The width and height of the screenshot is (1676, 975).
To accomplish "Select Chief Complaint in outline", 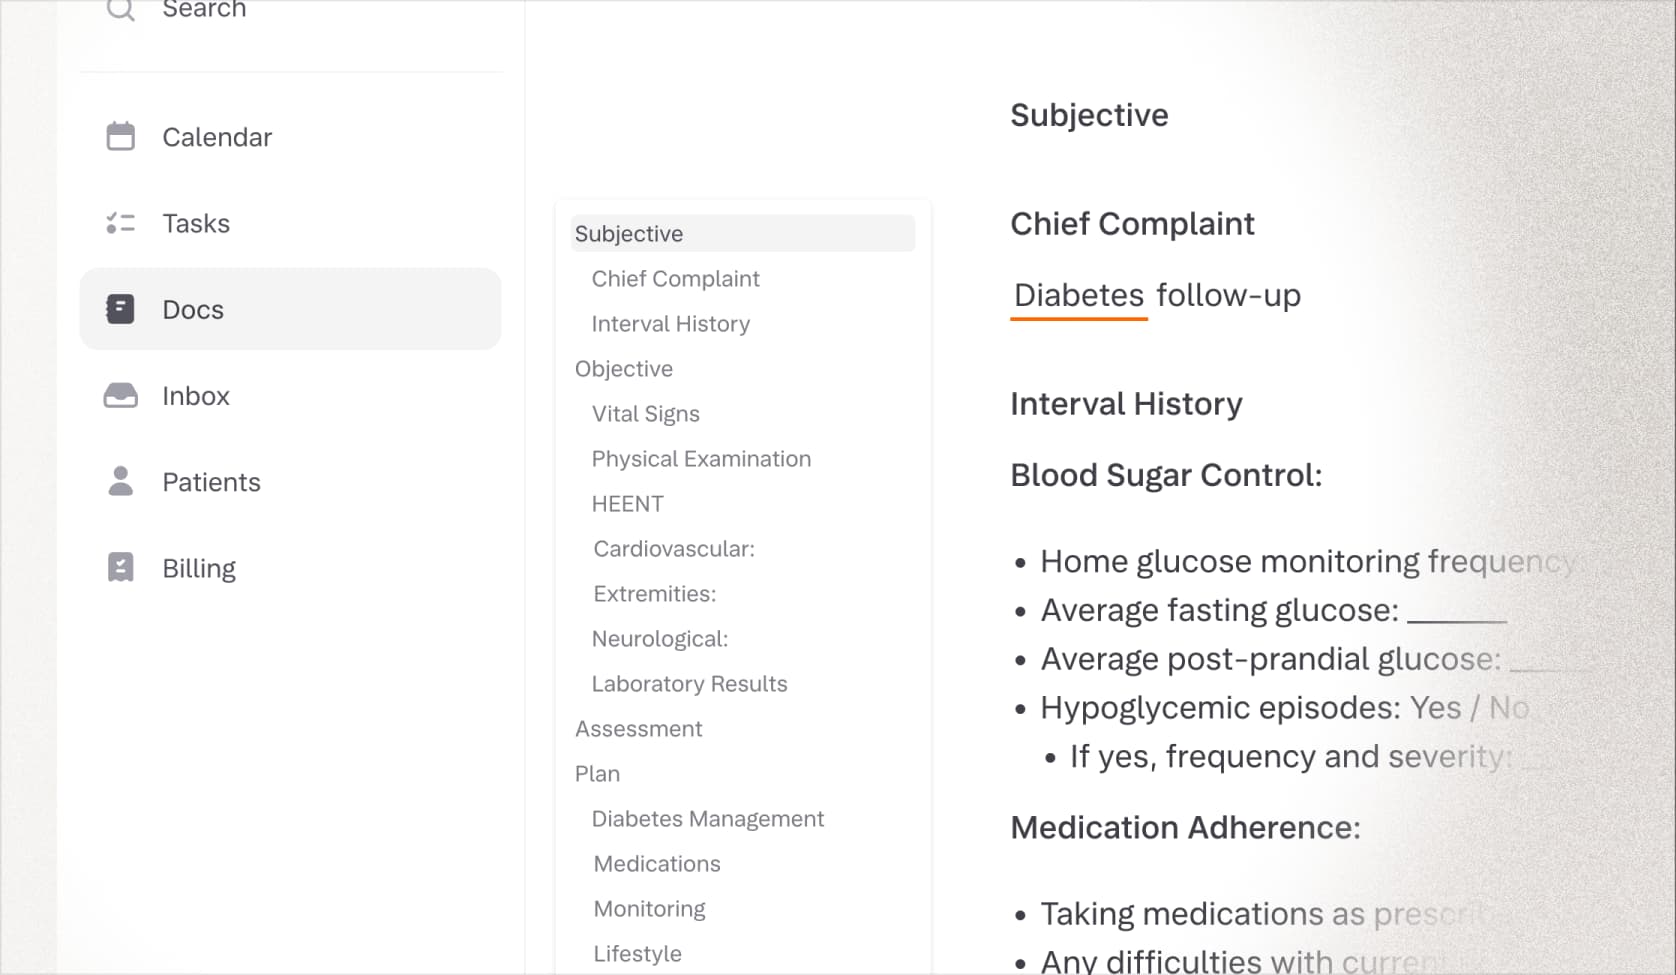I will [x=675, y=279].
